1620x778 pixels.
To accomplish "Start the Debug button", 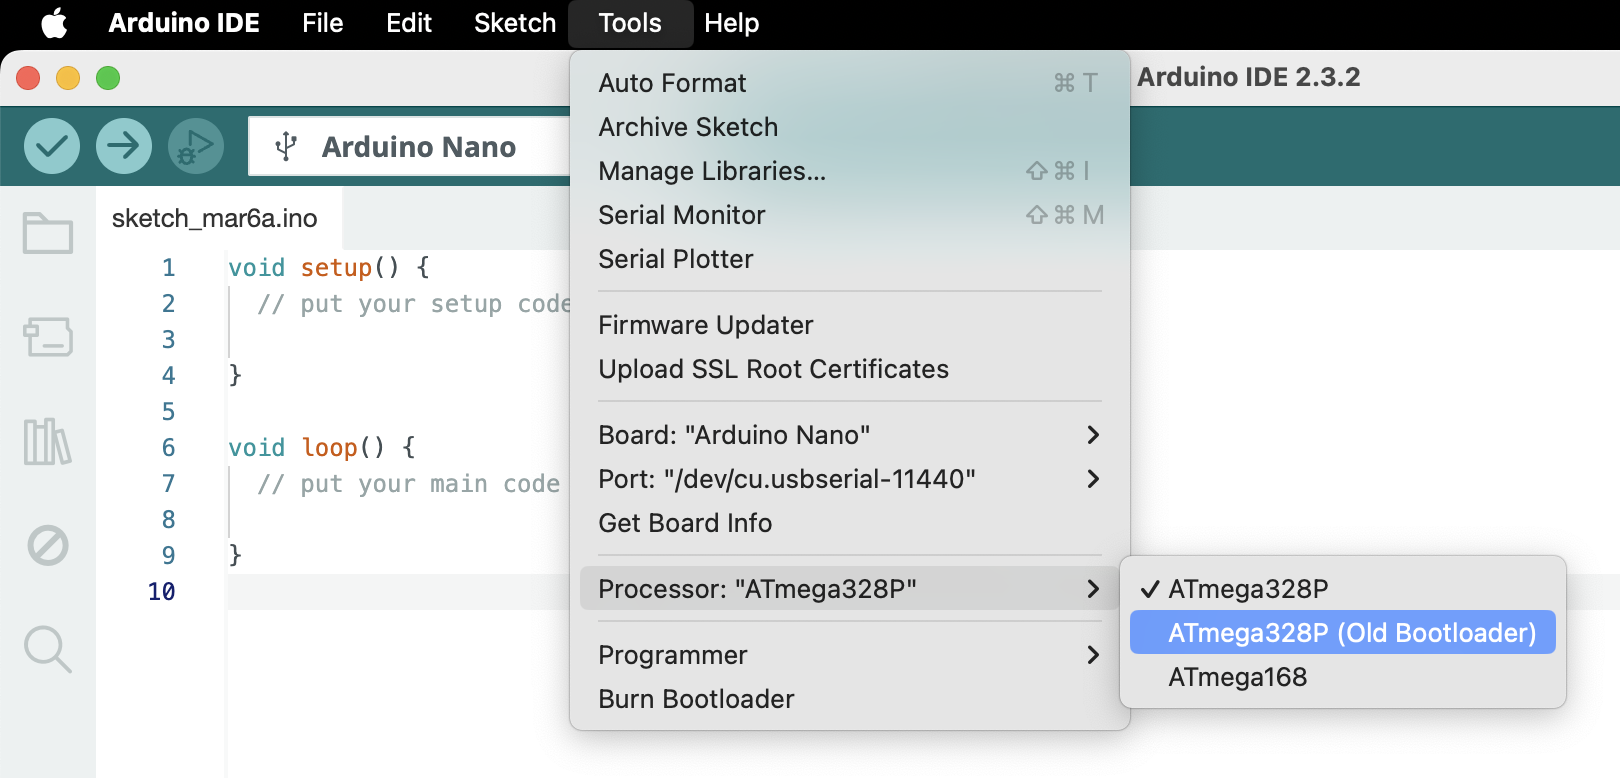I will 196,146.
